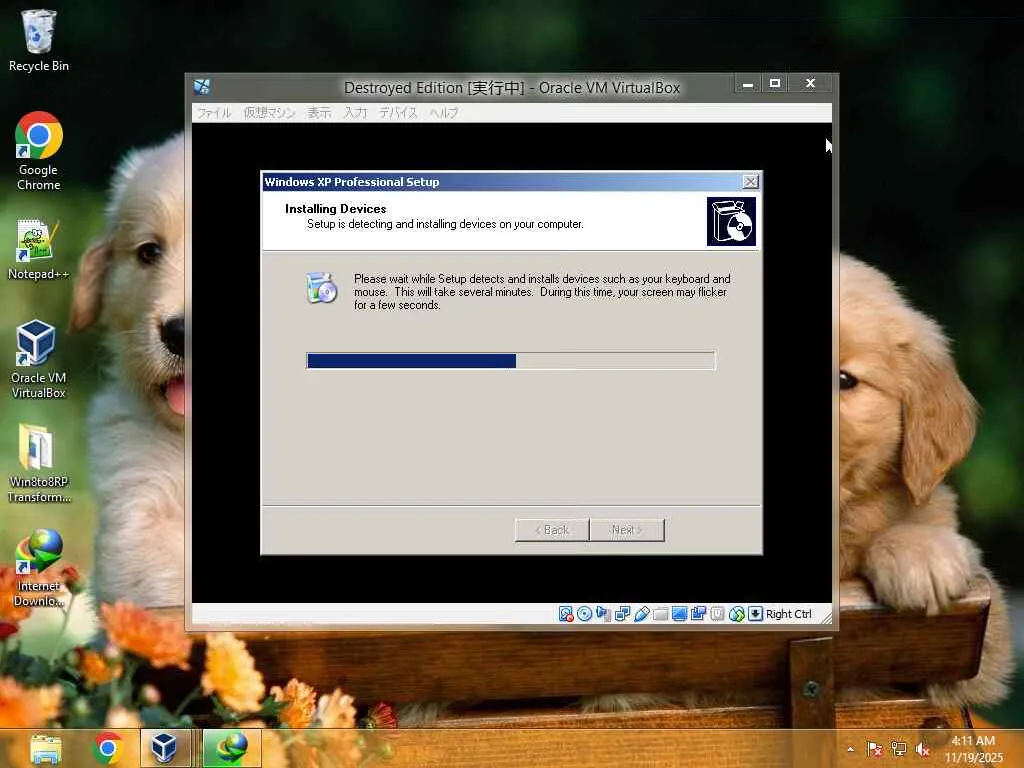Click the network adapters icon in VirtualBox status bar
This screenshot has width=1024, height=768.
[622, 614]
